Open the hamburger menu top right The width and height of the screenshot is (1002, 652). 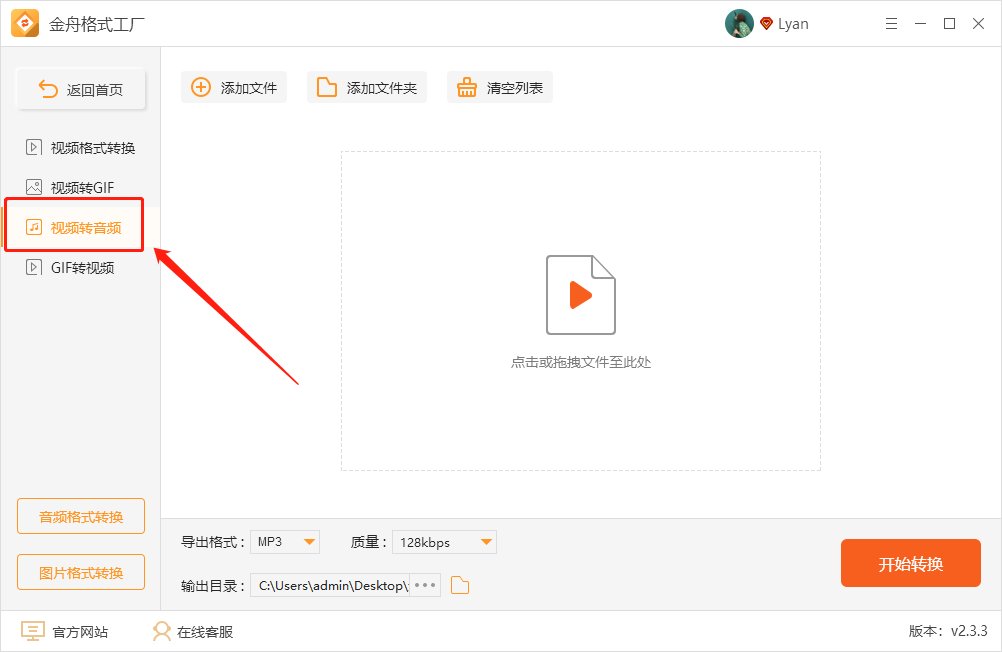[891, 23]
